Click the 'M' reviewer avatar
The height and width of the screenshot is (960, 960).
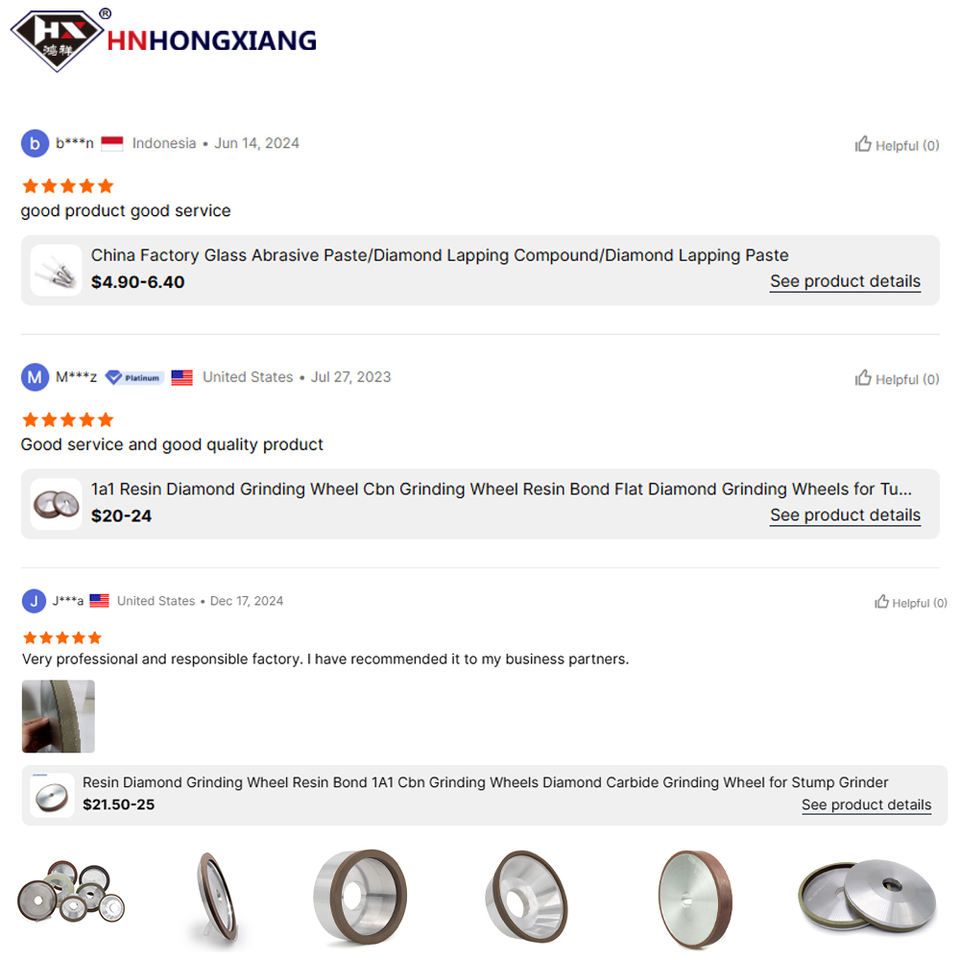35,377
